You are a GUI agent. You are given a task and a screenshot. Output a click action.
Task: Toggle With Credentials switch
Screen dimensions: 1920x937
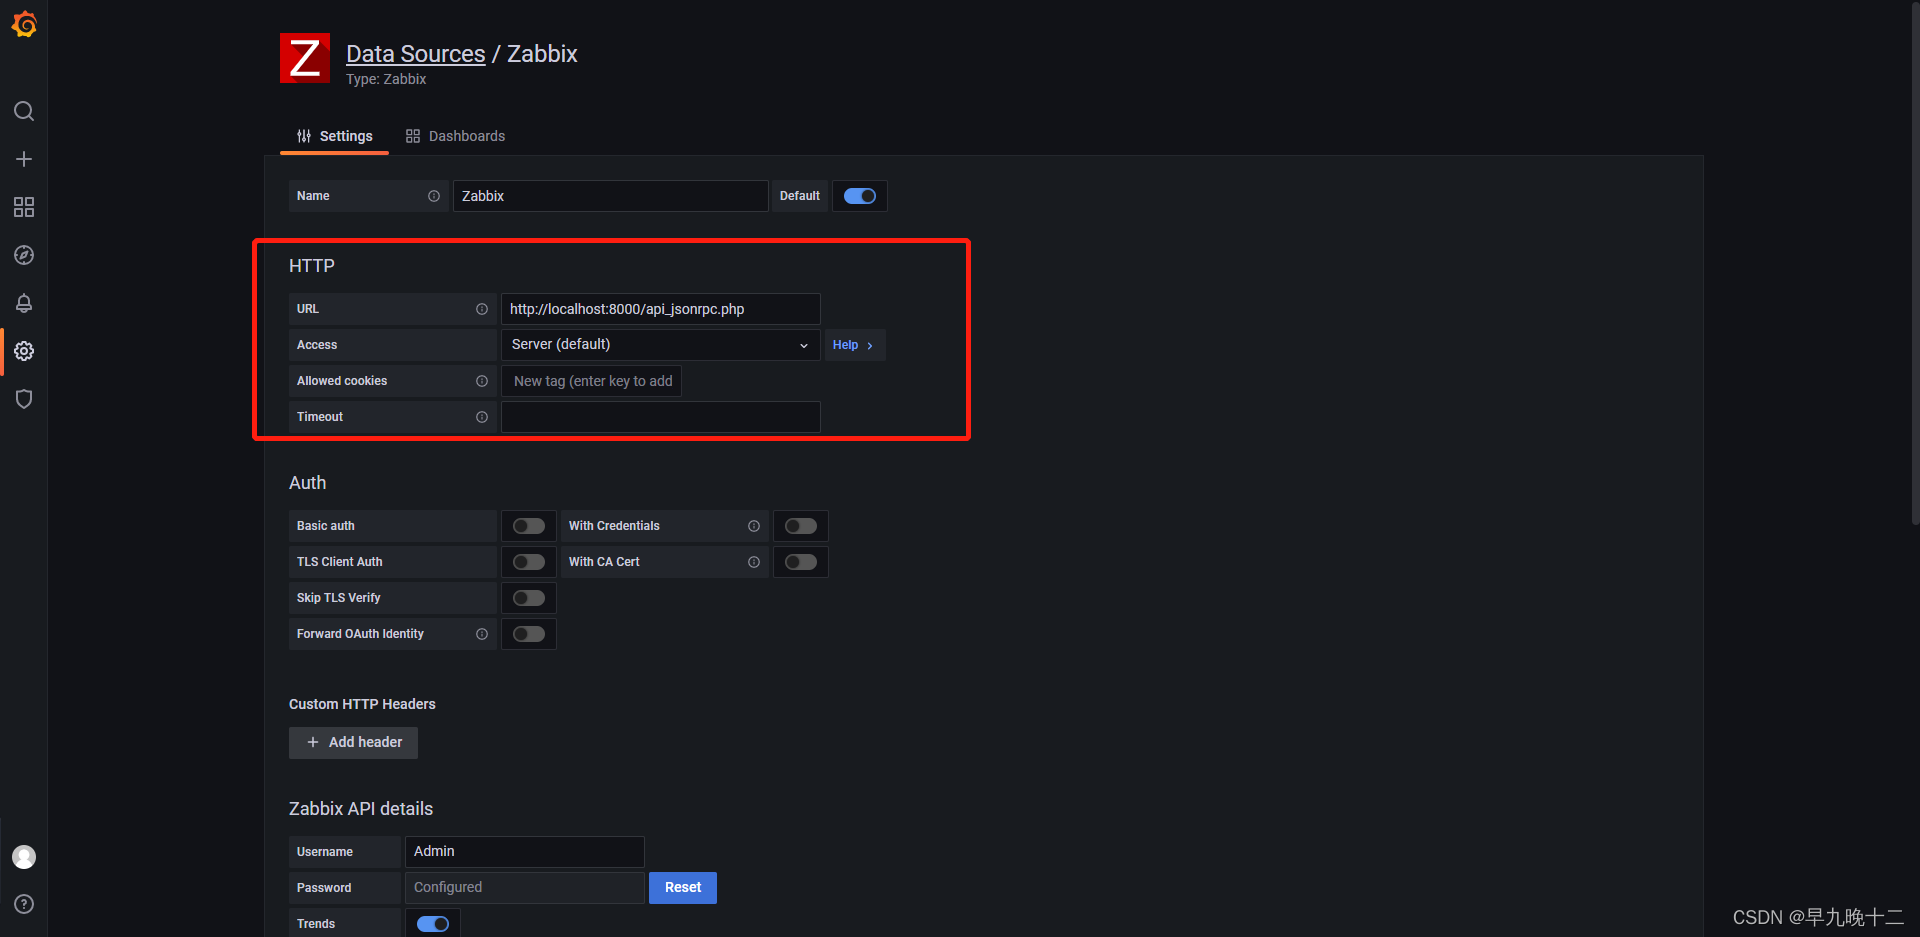click(800, 525)
